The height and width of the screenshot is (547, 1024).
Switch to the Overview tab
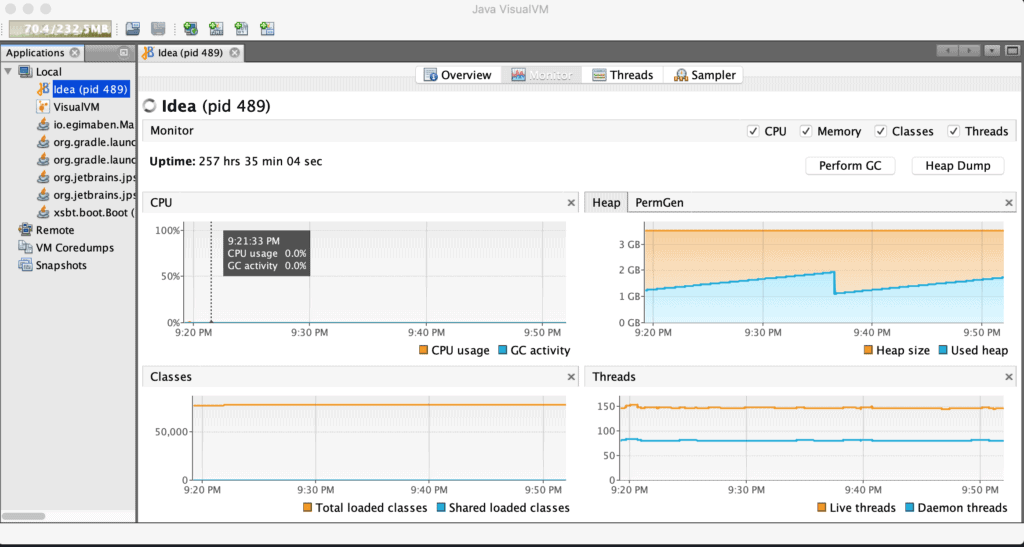point(458,75)
